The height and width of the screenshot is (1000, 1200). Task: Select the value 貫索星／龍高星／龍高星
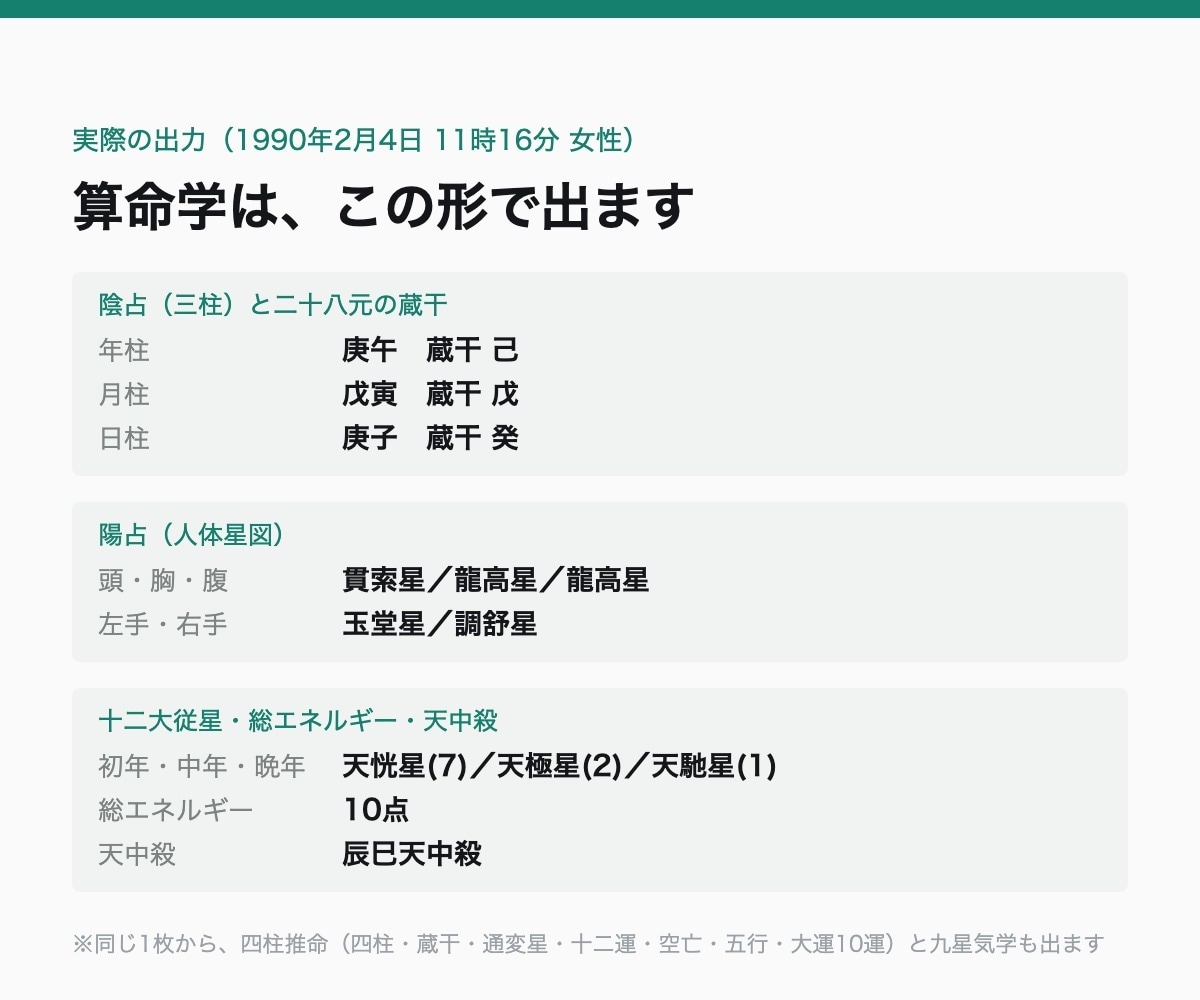pyautogui.click(x=495, y=580)
